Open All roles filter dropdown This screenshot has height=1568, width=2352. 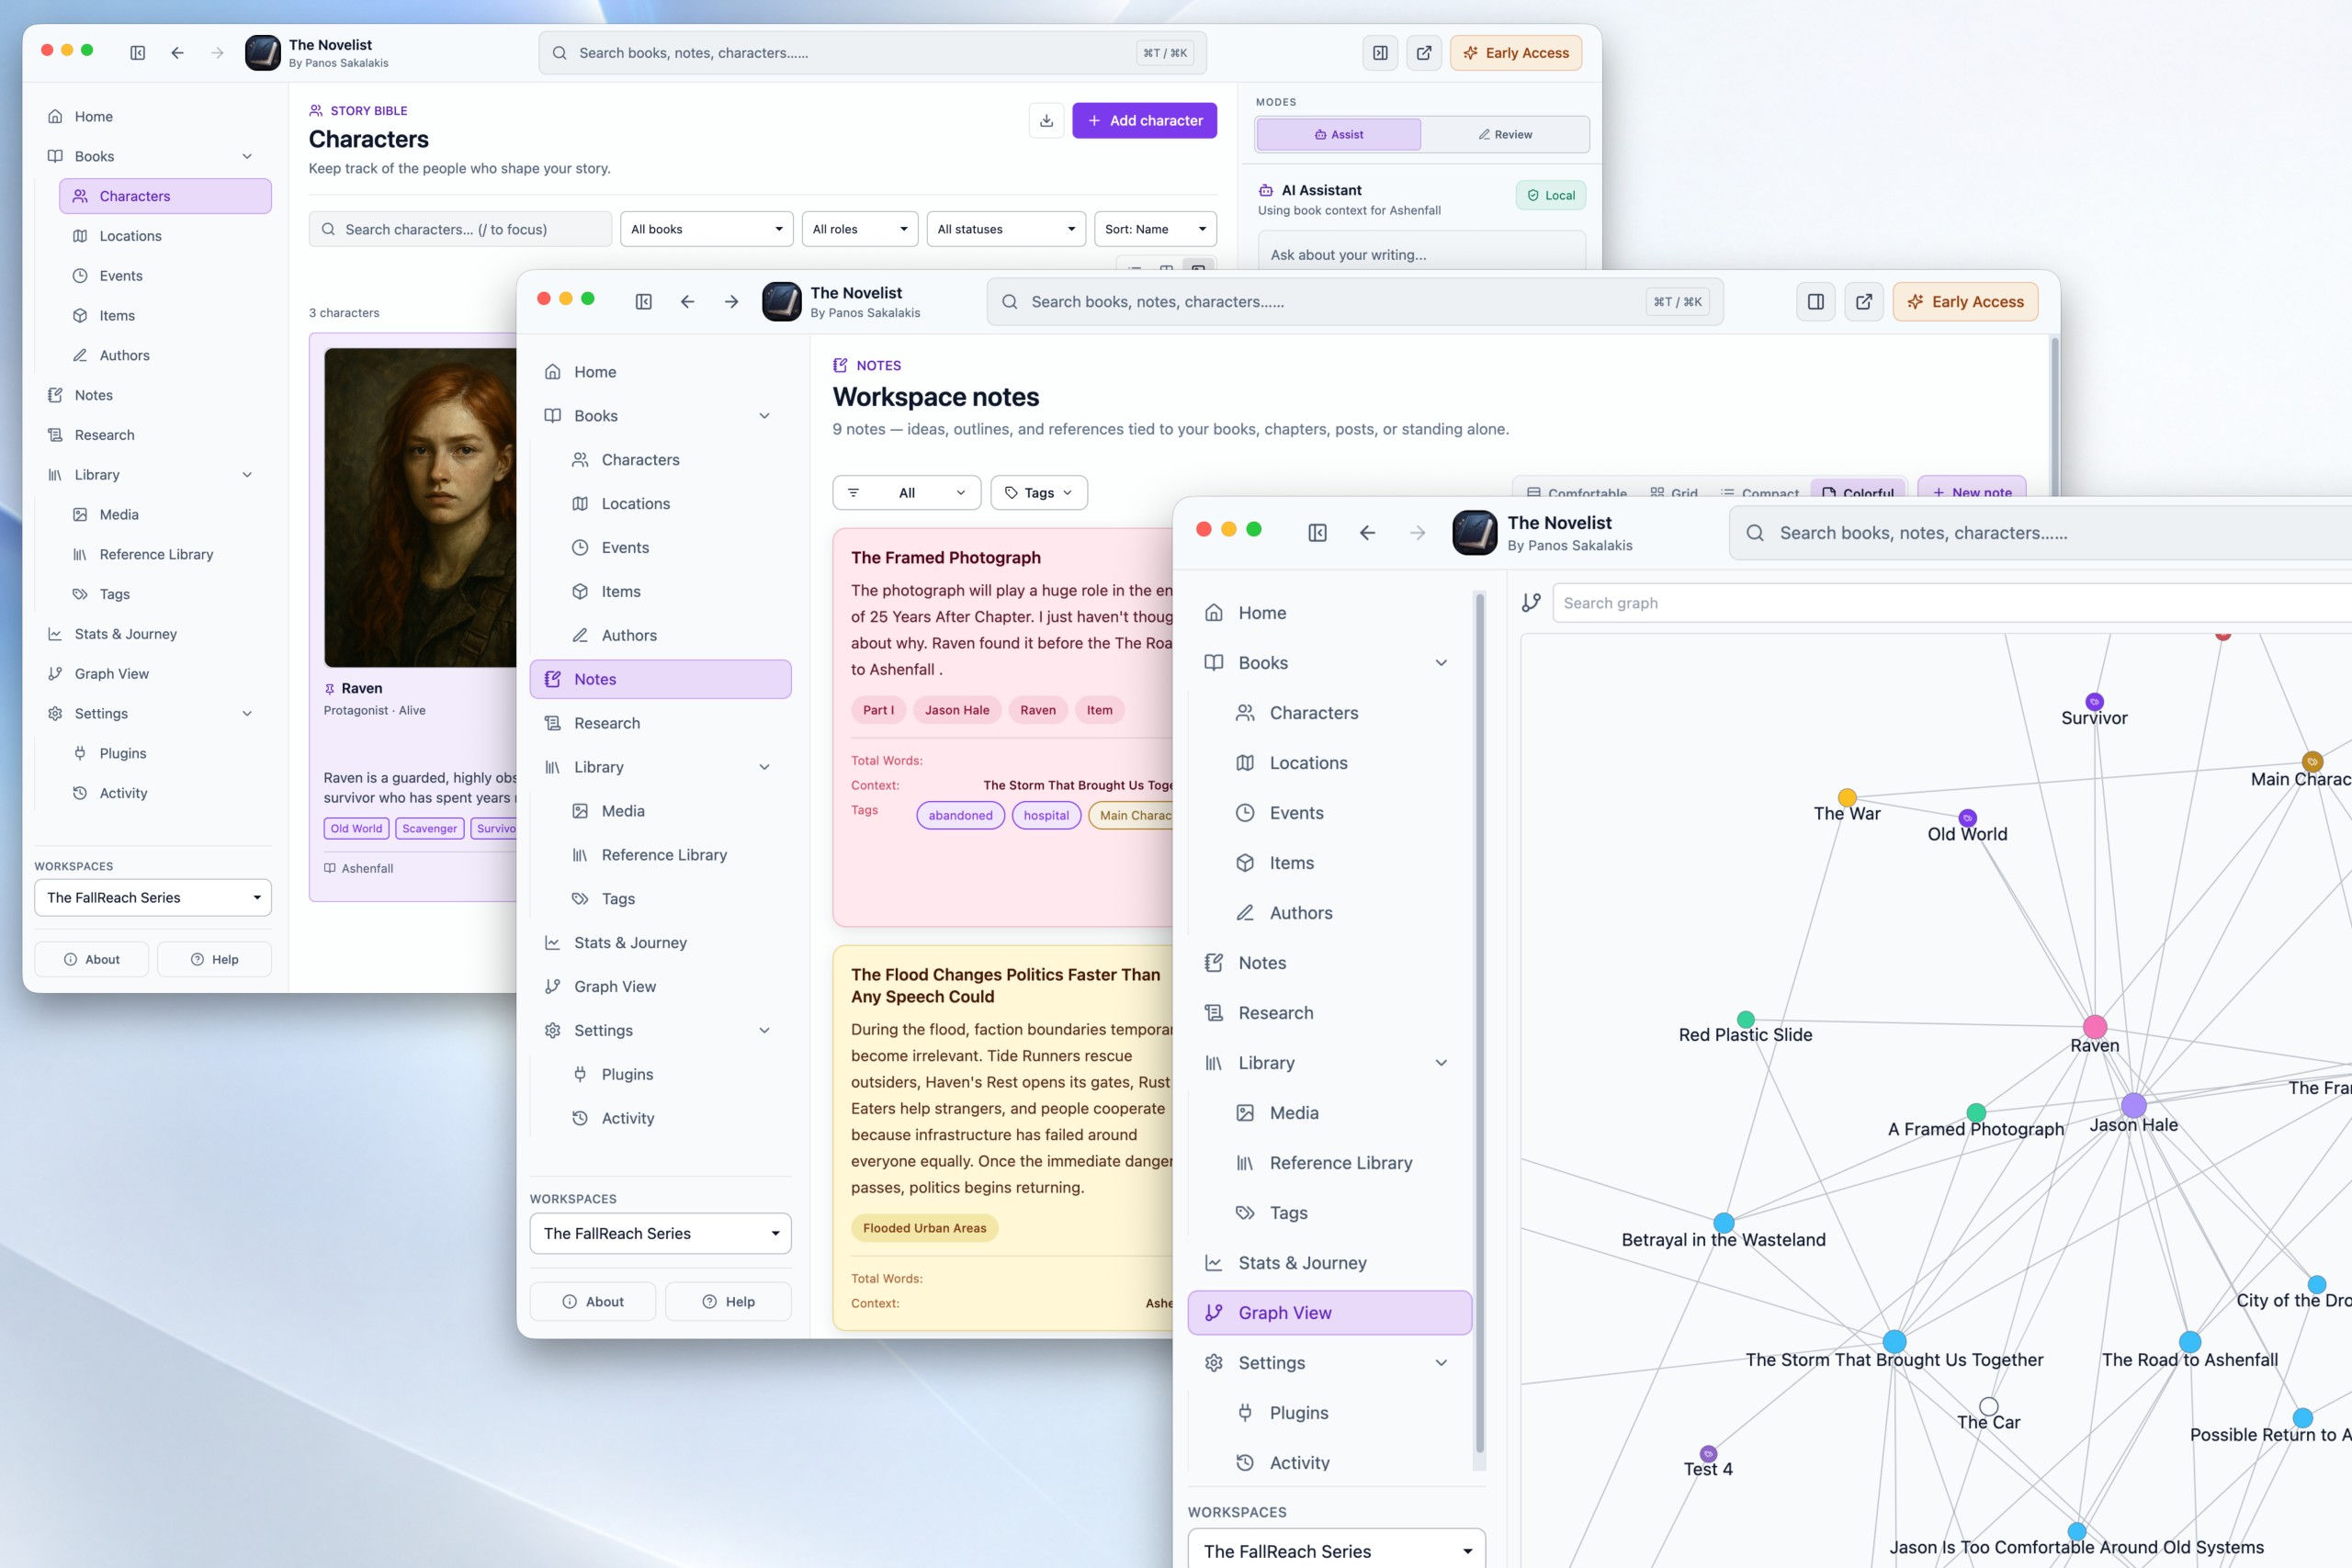coord(859,229)
